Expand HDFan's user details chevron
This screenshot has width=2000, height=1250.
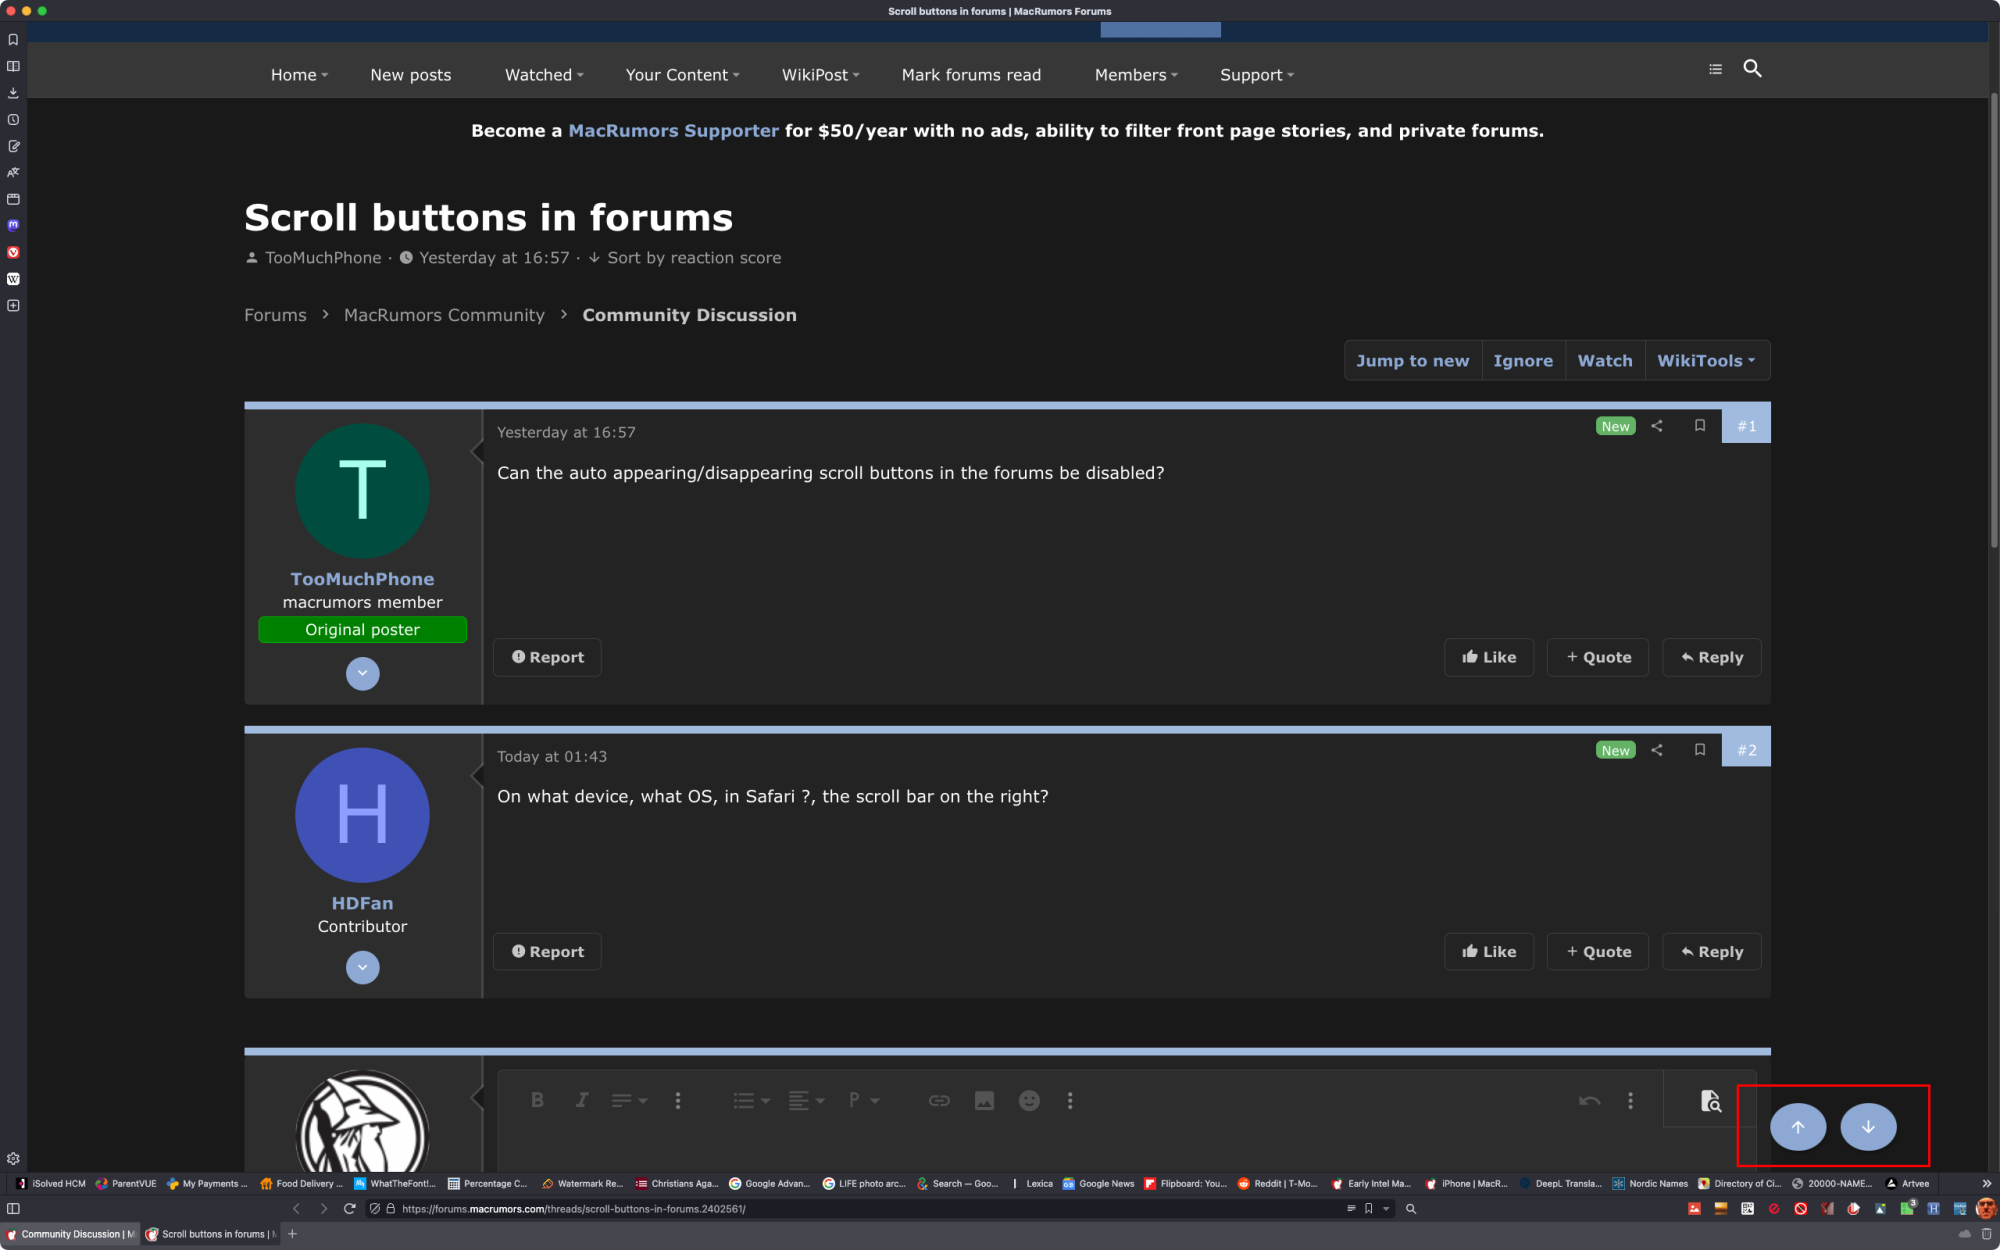tap(362, 968)
